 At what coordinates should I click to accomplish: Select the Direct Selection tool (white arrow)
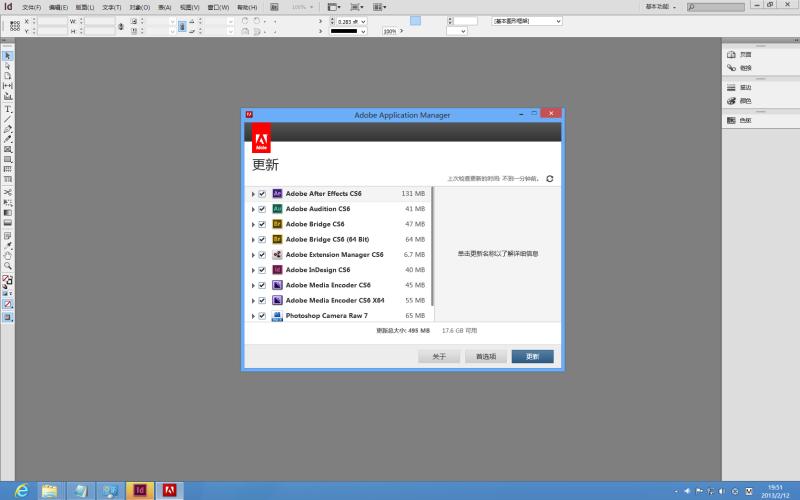8,66
